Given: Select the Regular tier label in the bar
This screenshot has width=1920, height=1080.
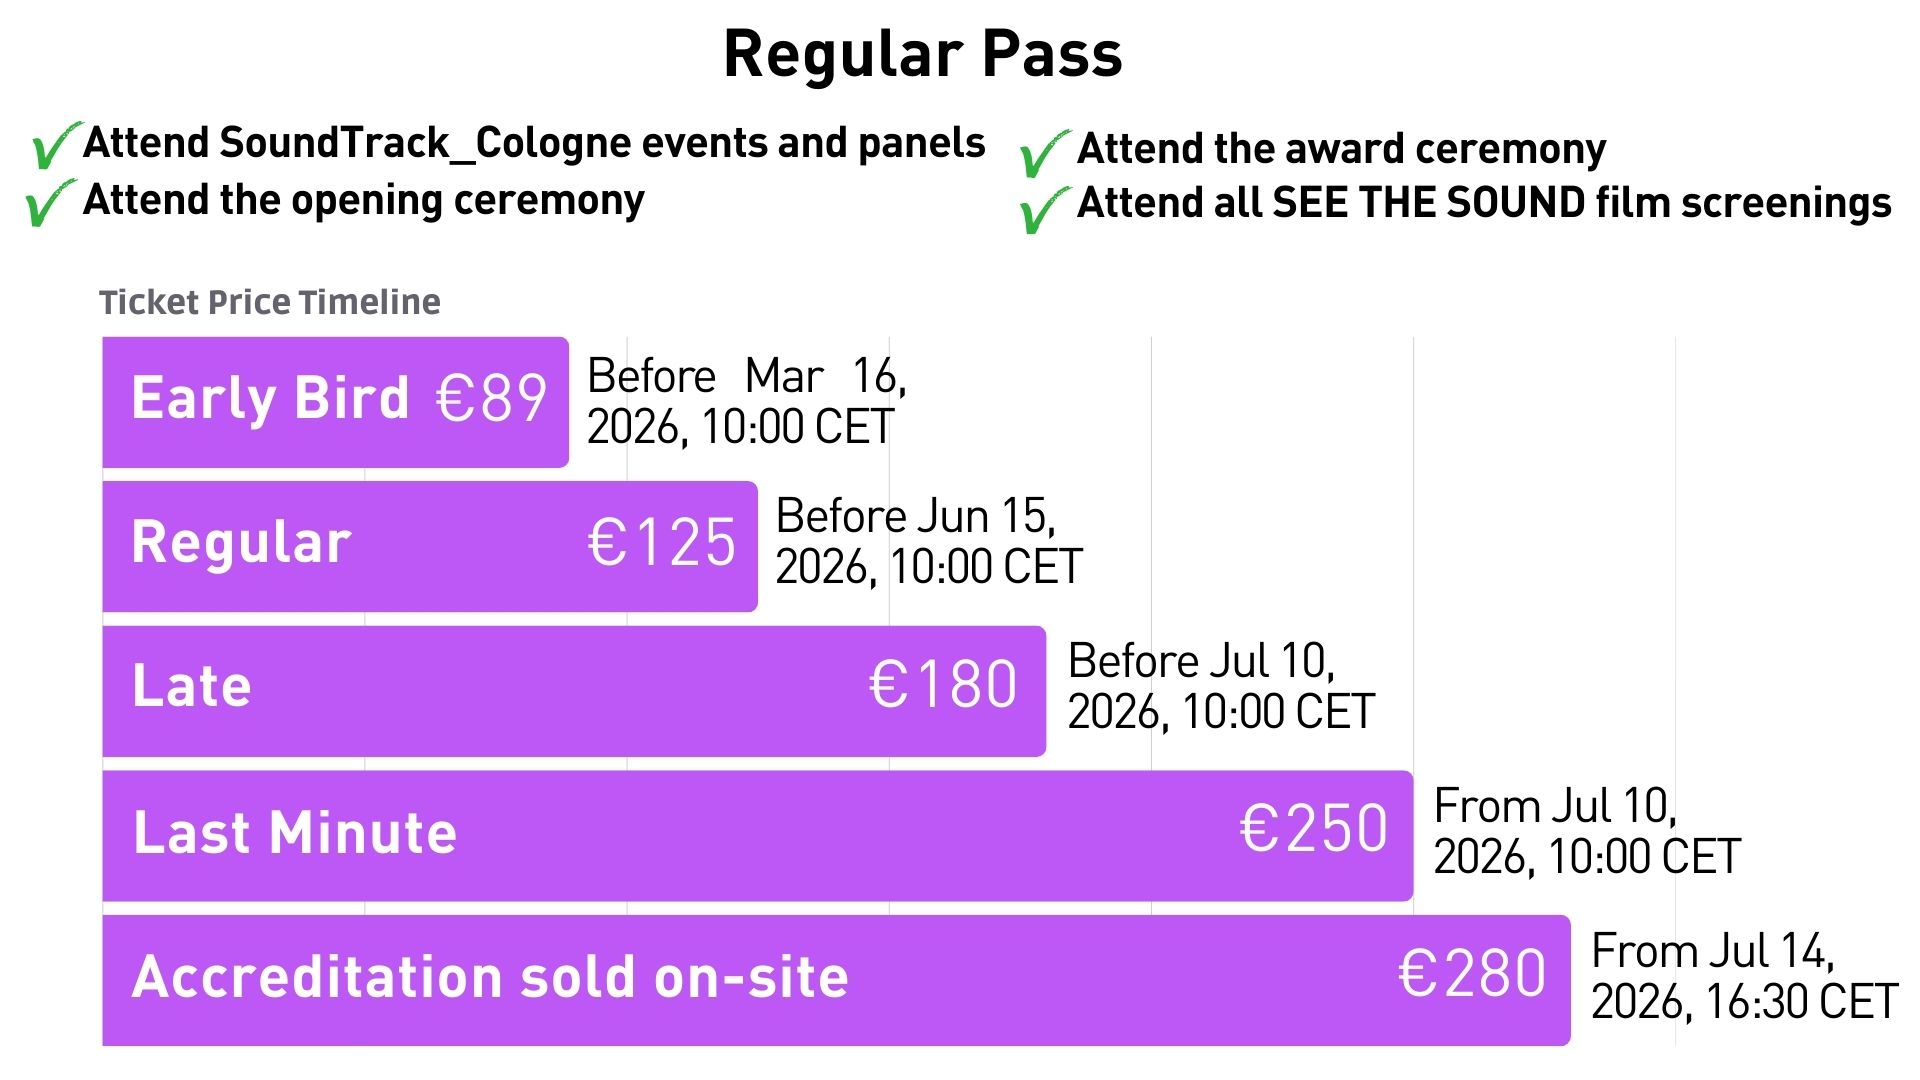Looking at the screenshot, I should click(241, 543).
